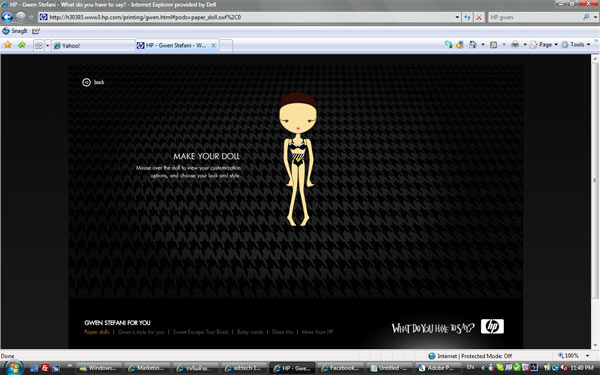The height and width of the screenshot is (375, 600).
Task: Click the Feeds icon in command bar
Action: [494, 45]
